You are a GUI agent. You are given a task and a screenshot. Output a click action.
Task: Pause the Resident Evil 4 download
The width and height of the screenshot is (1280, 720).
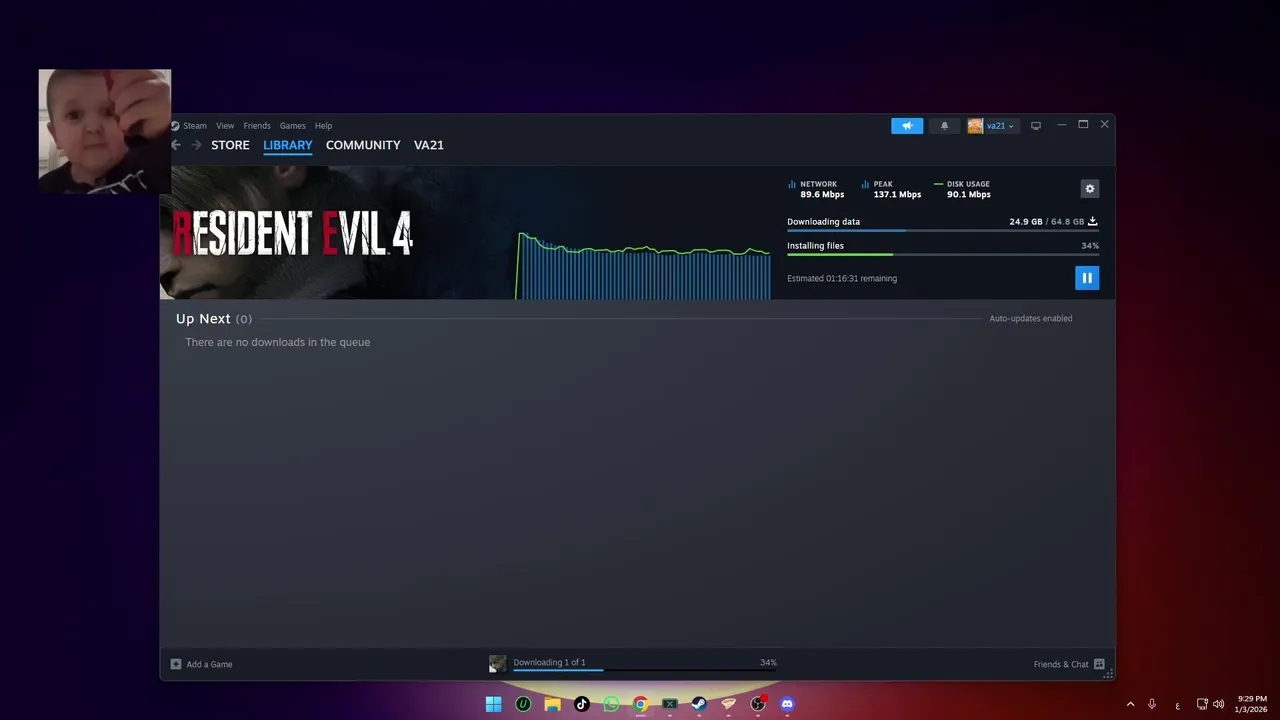click(1087, 278)
